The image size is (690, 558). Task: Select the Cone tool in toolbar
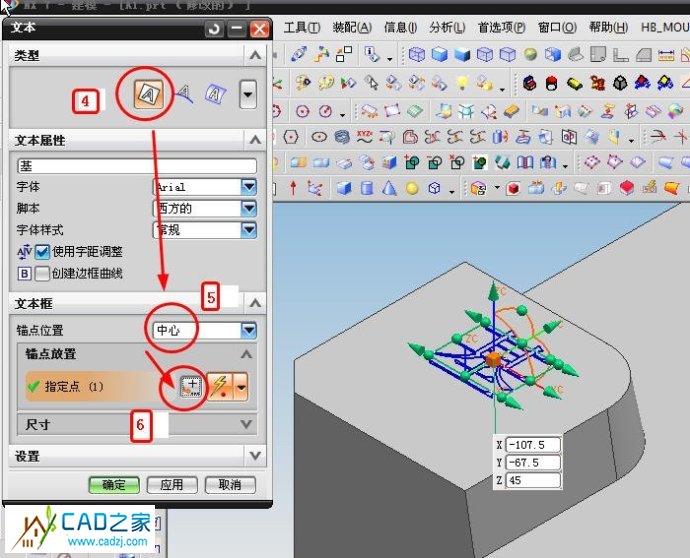pos(389,187)
